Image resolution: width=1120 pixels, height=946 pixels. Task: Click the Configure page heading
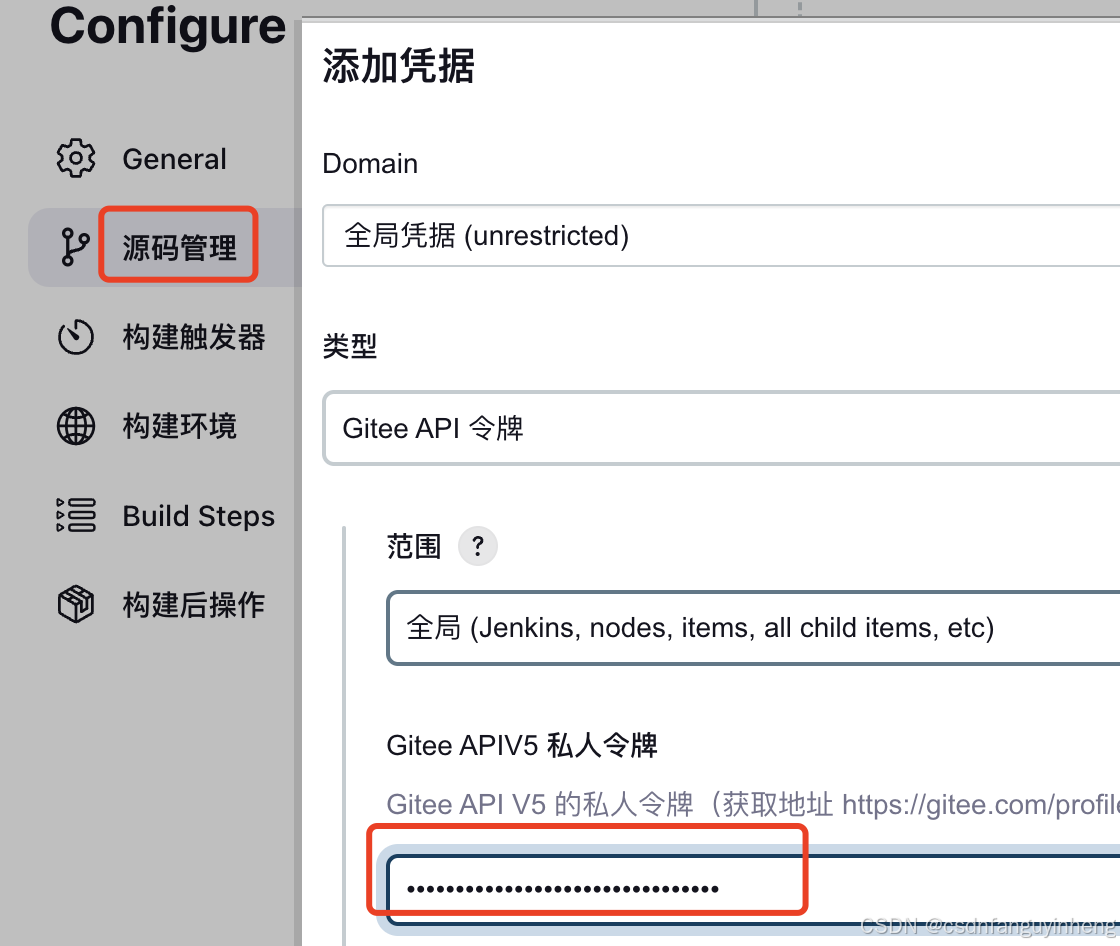pyautogui.click(x=168, y=26)
